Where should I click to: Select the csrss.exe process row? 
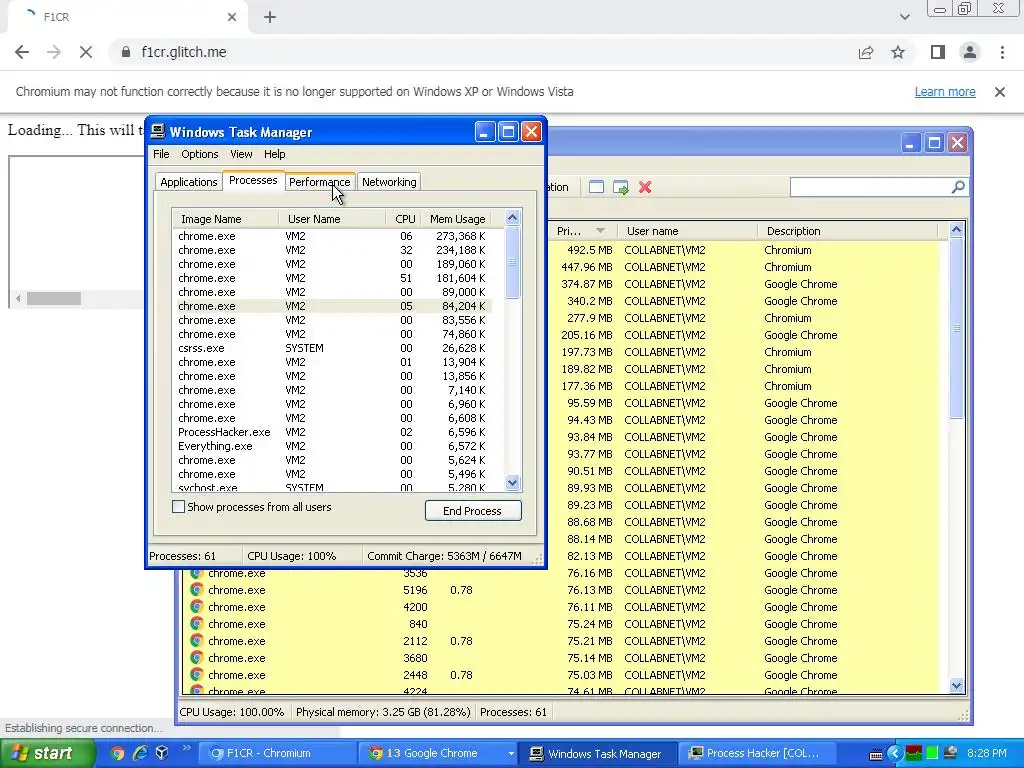(333, 348)
